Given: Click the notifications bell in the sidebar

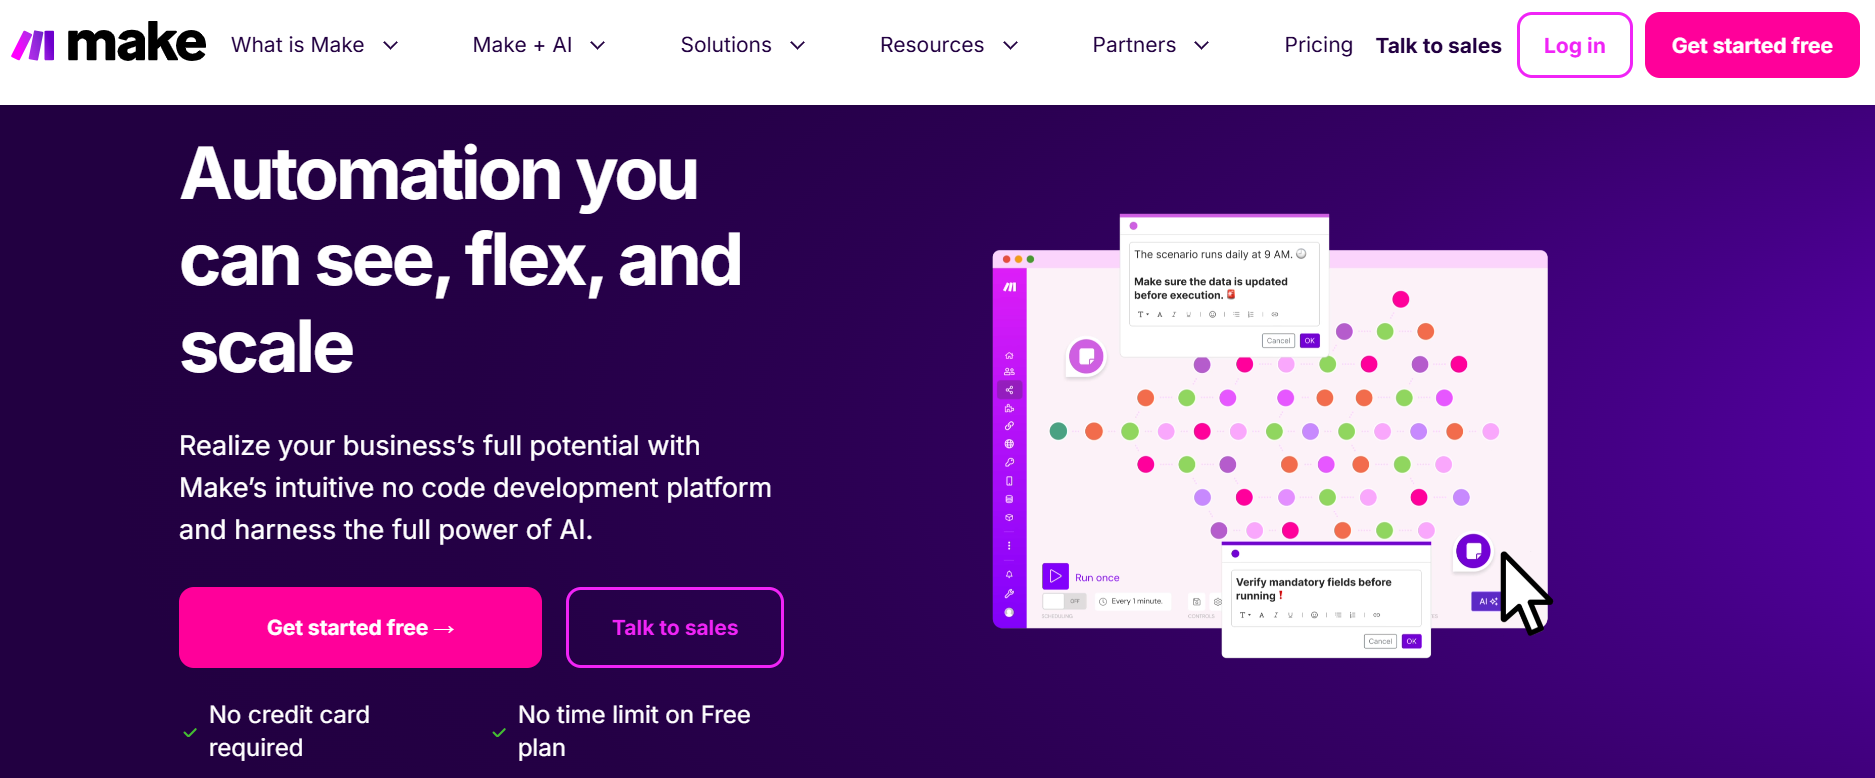Looking at the screenshot, I should click(1009, 574).
